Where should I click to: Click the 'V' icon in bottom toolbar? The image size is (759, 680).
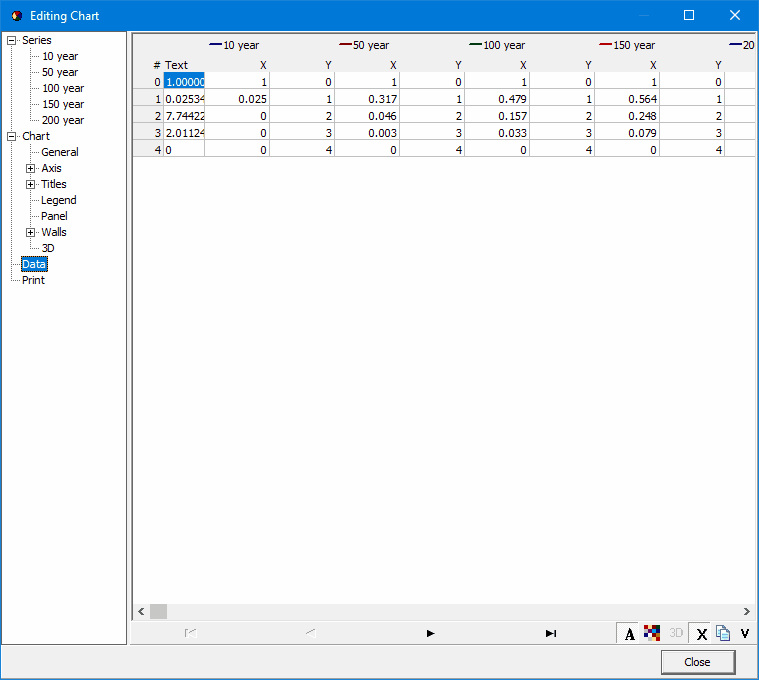[x=745, y=633]
